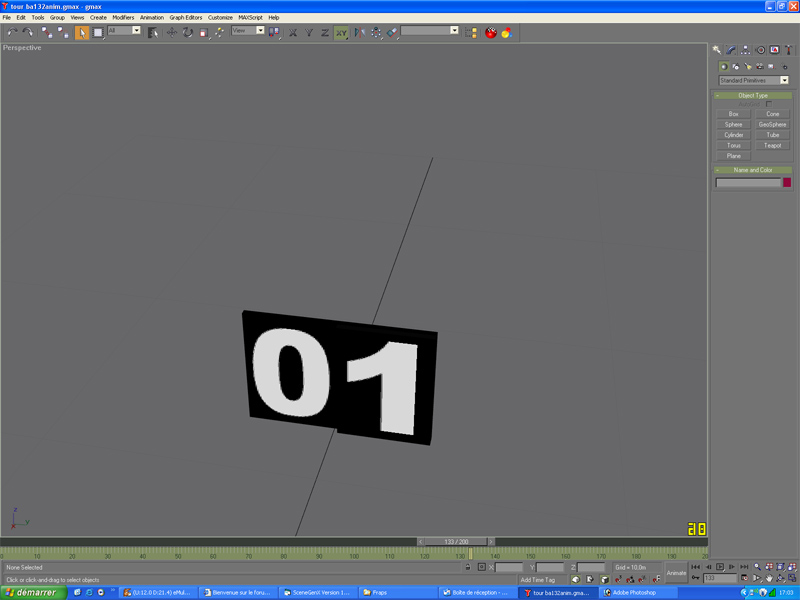Open the Modifiers menu
Image resolution: width=800 pixels, height=600 pixels.
point(123,17)
